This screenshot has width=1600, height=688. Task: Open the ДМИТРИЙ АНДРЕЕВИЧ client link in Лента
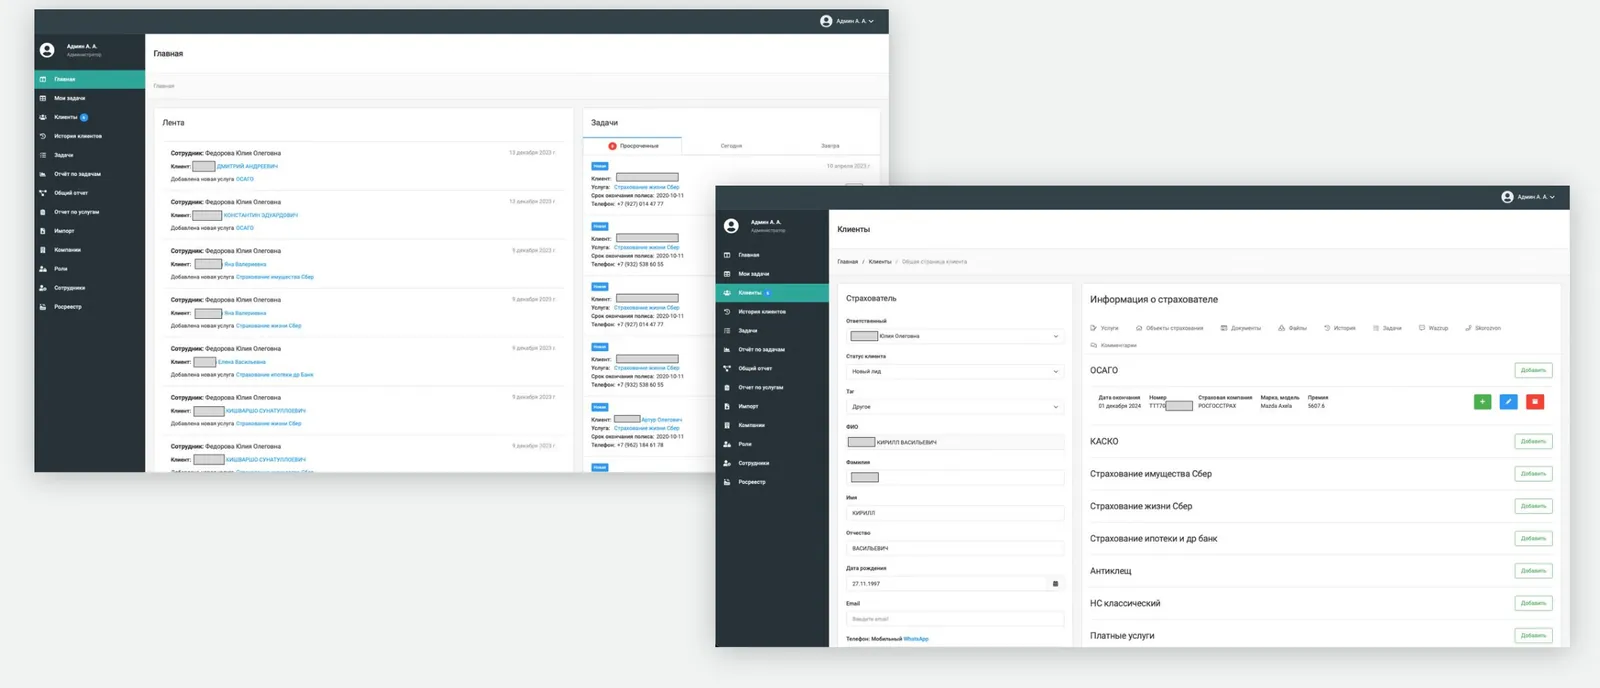click(x=247, y=166)
